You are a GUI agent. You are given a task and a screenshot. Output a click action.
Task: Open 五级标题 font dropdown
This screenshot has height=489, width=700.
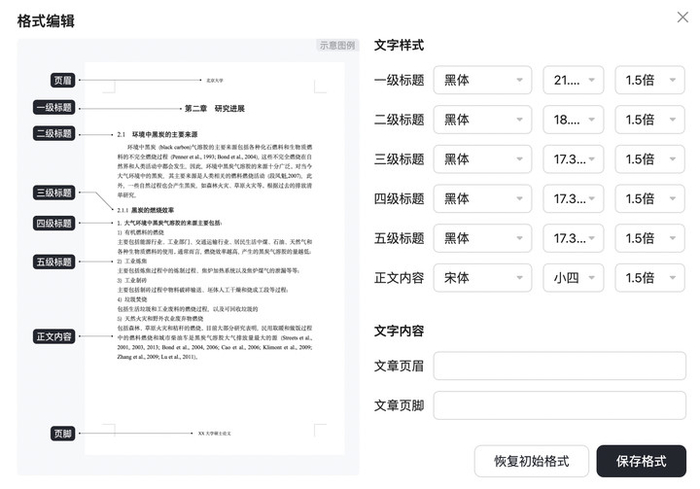pos(482,238)
